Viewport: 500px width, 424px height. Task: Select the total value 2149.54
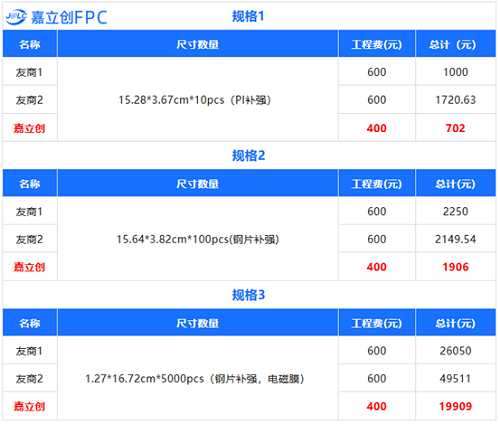(455, 239)
